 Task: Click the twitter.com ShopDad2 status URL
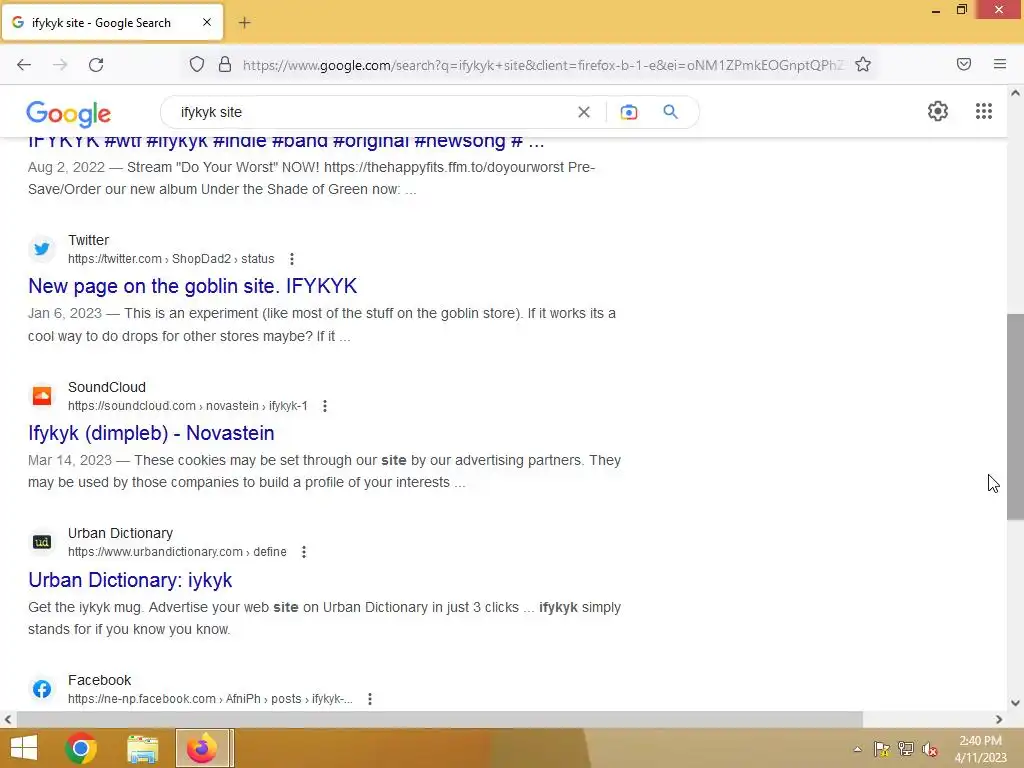(x=171, y=259)
